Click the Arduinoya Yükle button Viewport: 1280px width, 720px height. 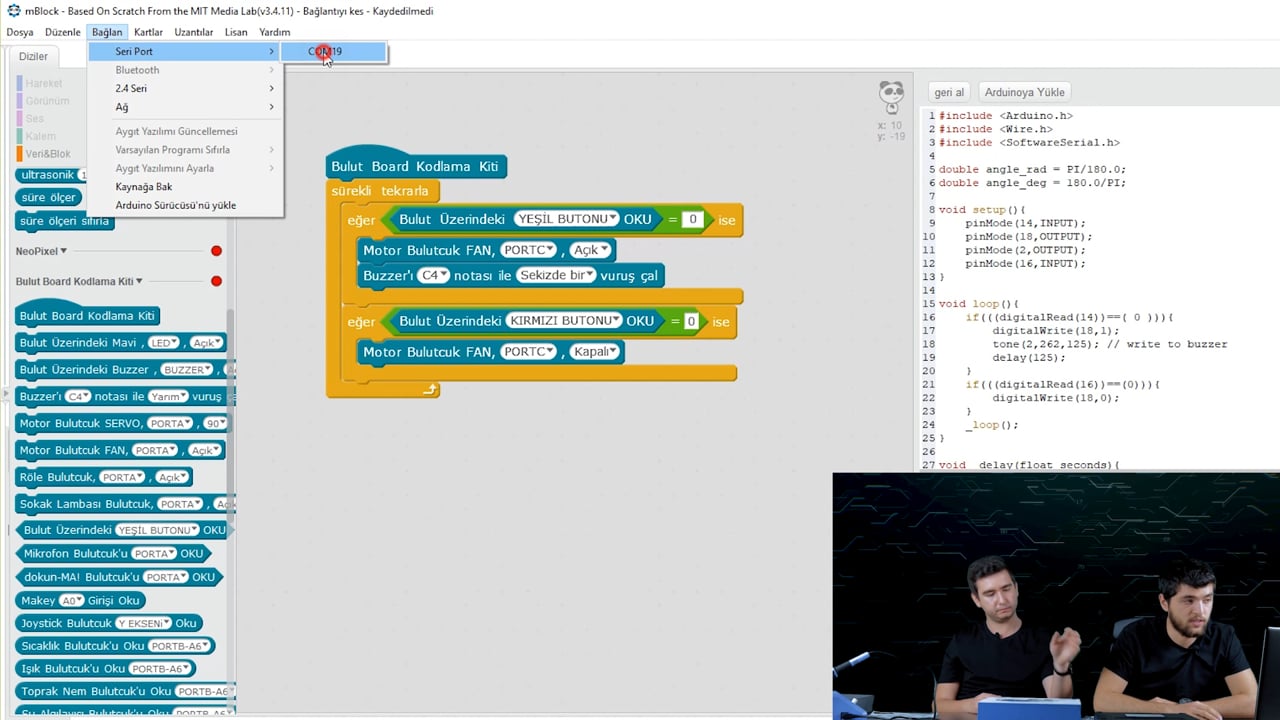pyautogui.click(x=1024, y=92)
